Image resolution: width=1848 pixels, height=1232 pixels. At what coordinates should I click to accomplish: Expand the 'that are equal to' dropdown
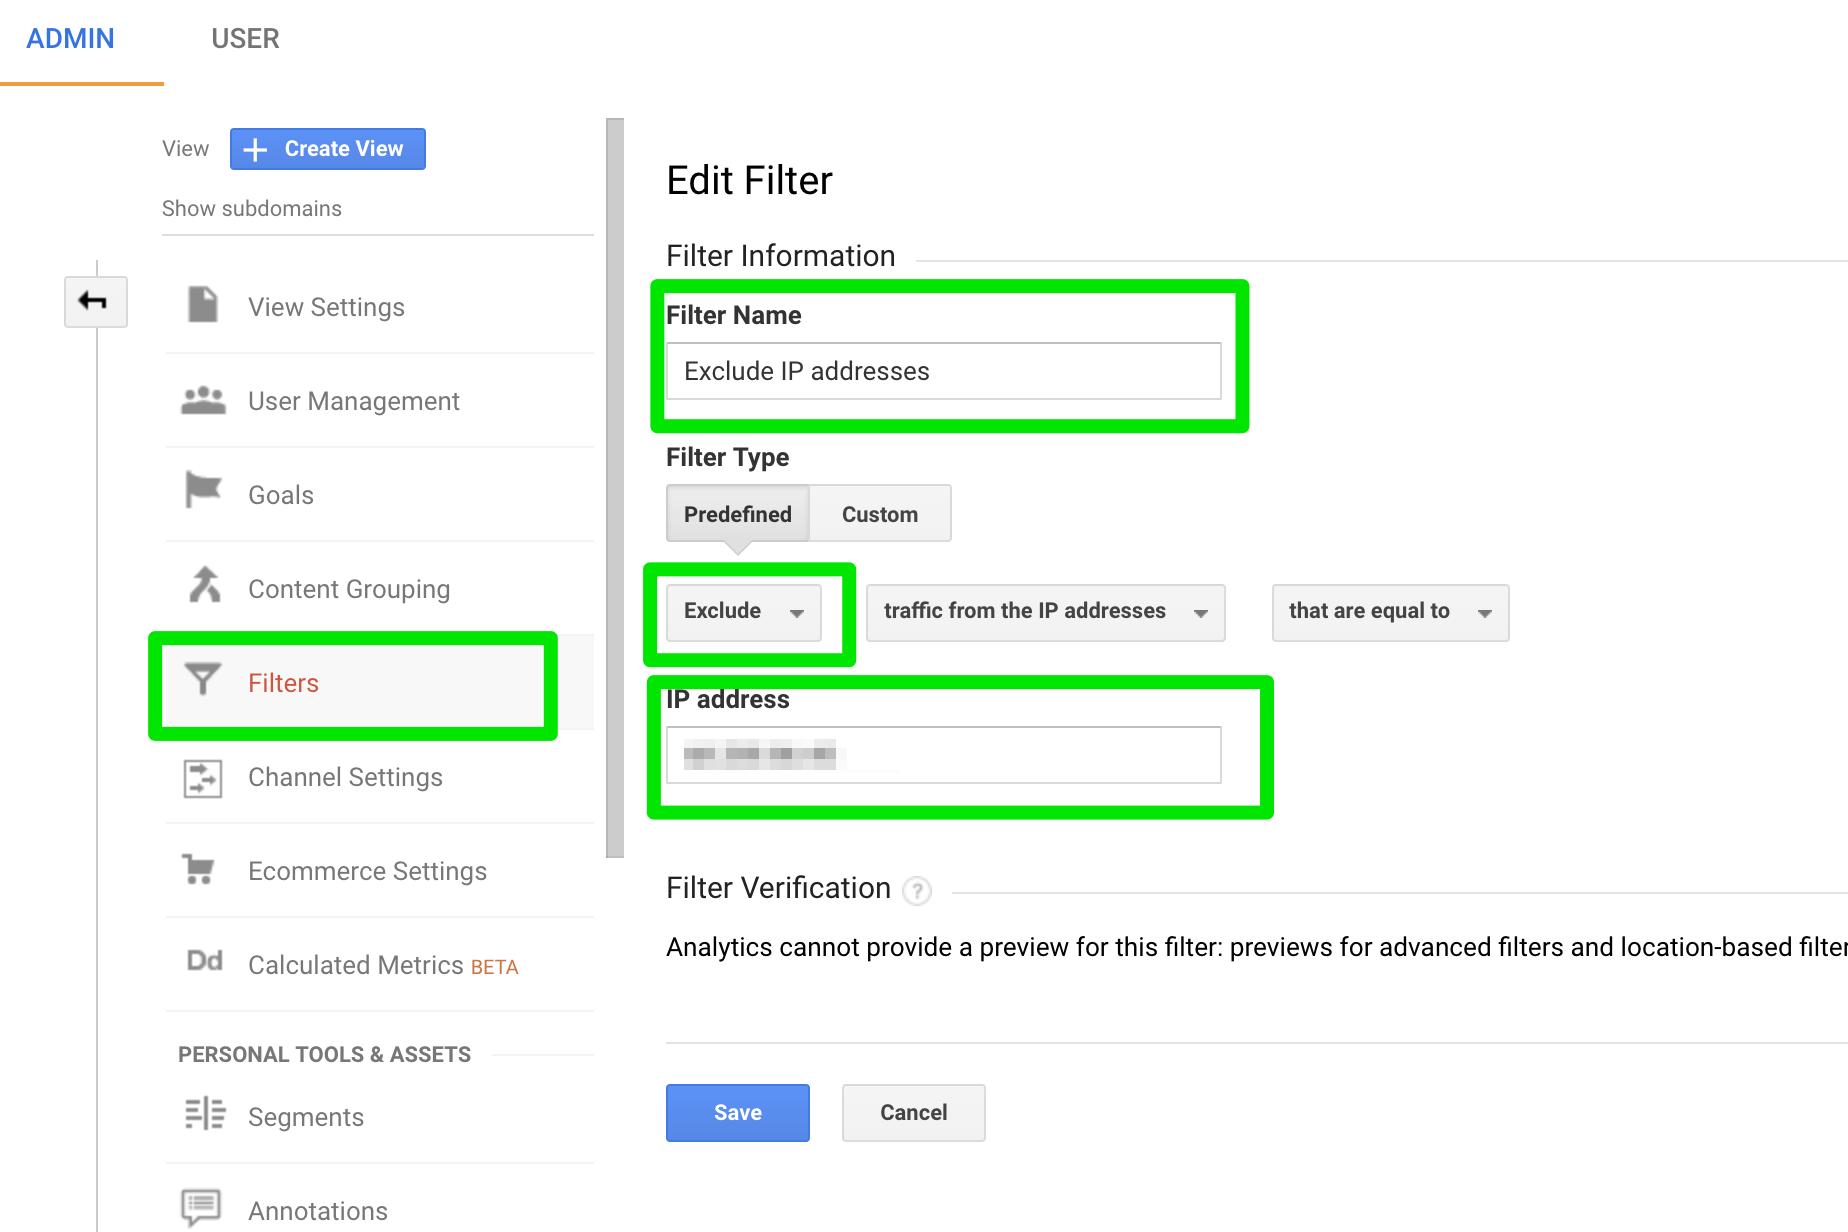click(x=1388, y=612)
